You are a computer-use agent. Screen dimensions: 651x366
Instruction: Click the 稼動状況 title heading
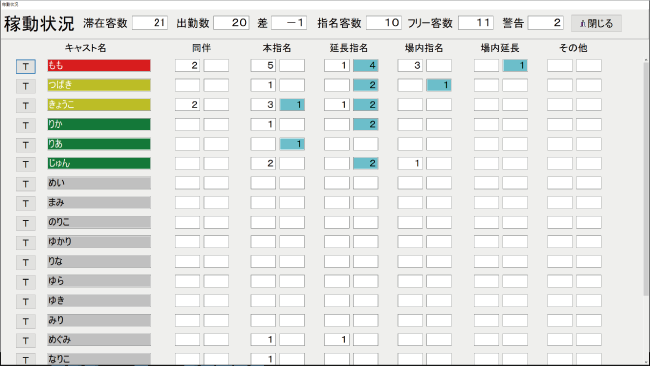(x=39, y=24)
